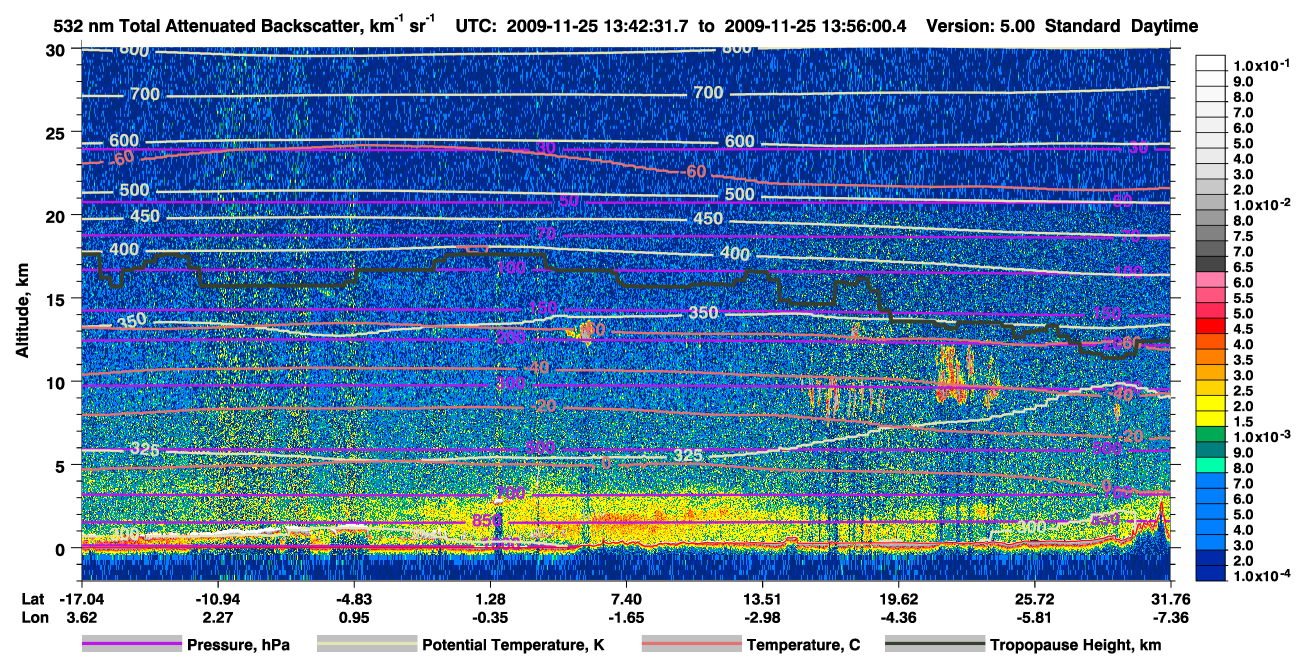Click the 'Lon' row label below the plot
The width and height of the screenshot is (1300, 667).
tap(34, 617)
